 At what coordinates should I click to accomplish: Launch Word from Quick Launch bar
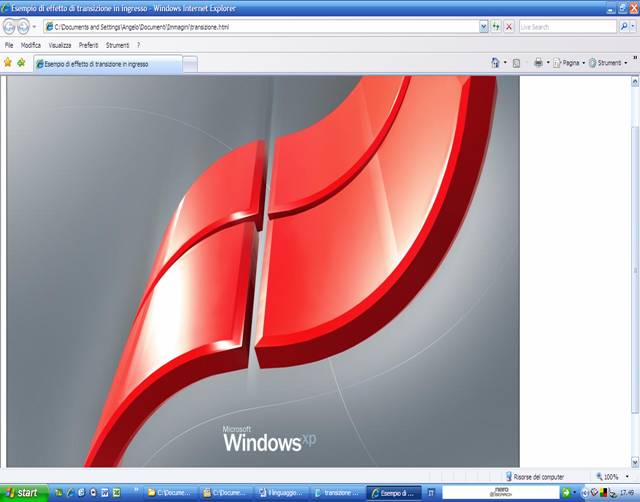click(105, 493)
